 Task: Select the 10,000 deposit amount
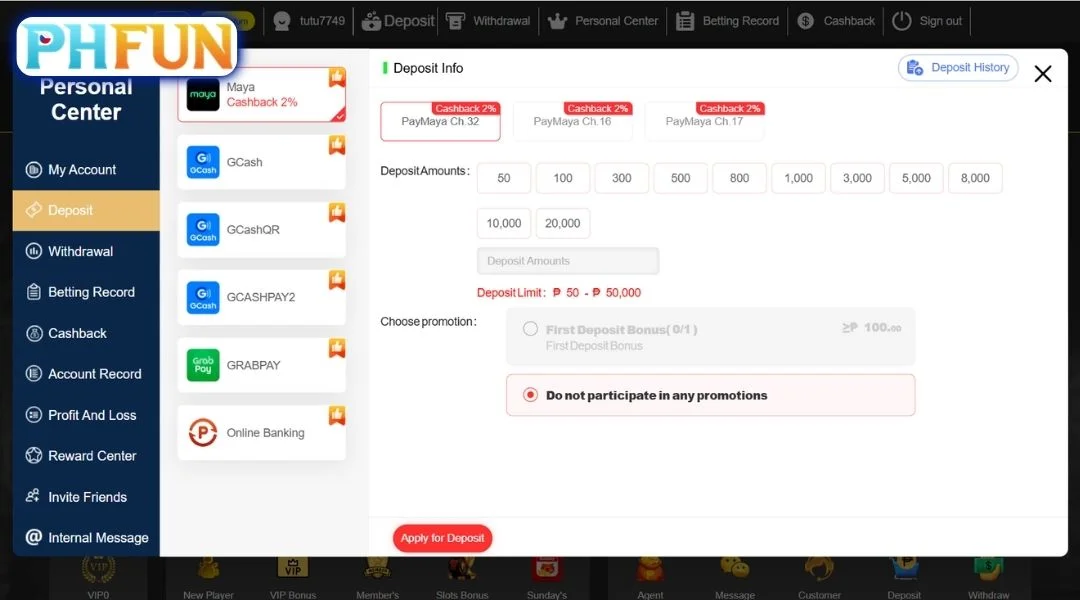(503, 223)
